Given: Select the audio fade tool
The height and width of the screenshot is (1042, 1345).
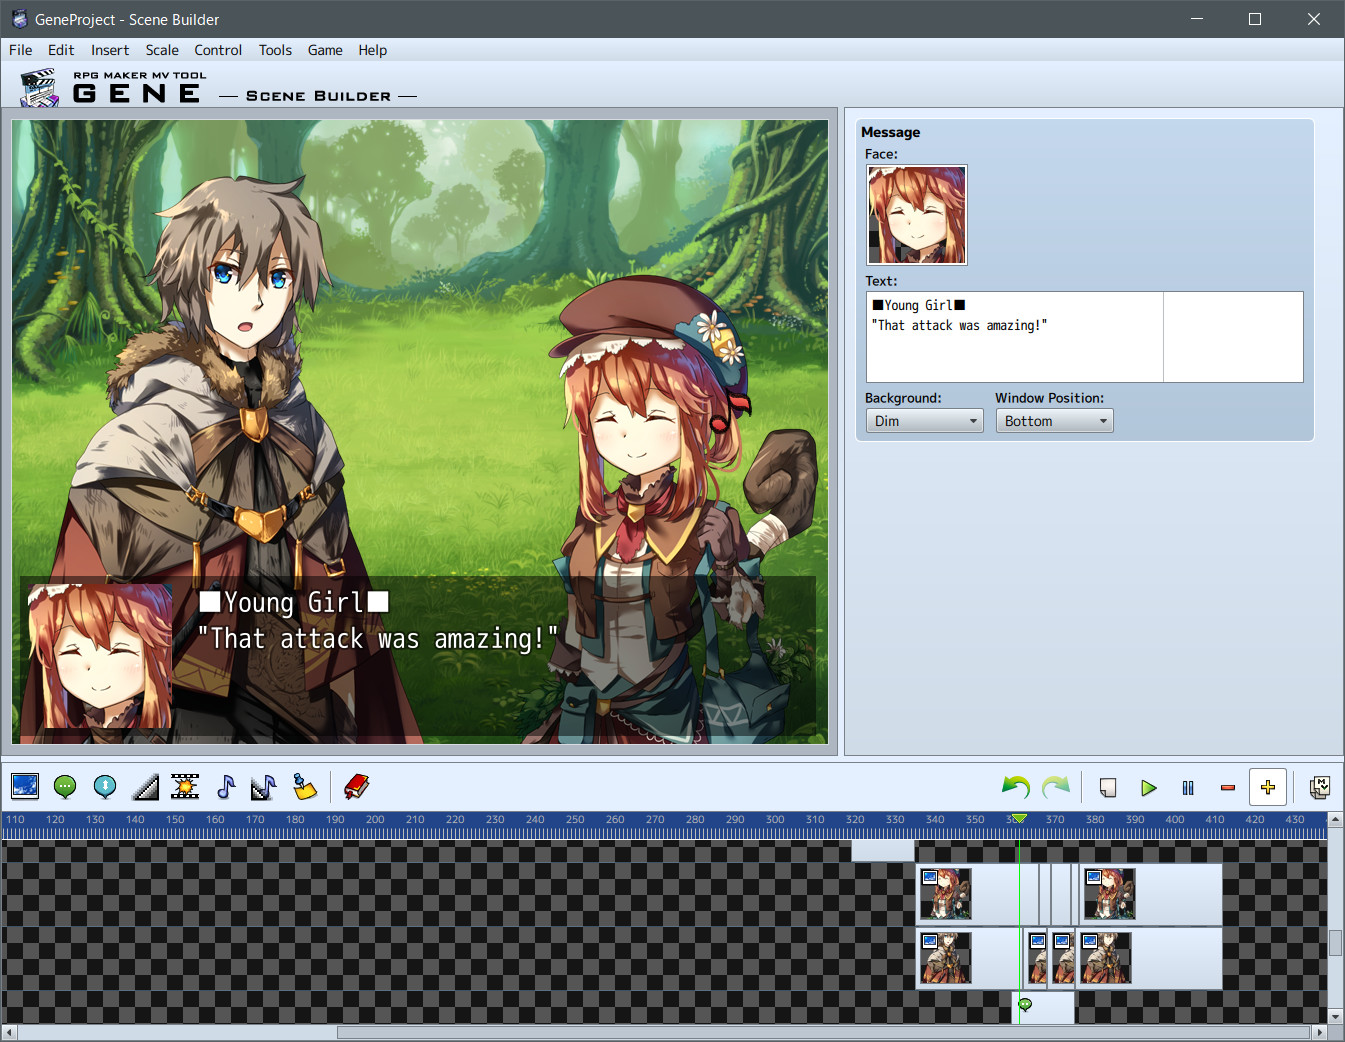Looking at the screenshot, I should [263, 787].
